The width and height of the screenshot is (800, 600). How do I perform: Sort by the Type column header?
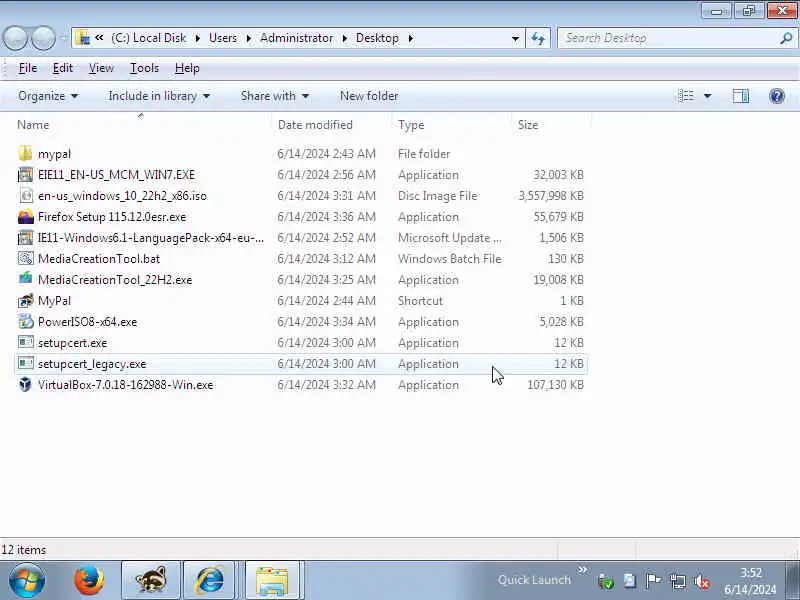tap(451, 125)
